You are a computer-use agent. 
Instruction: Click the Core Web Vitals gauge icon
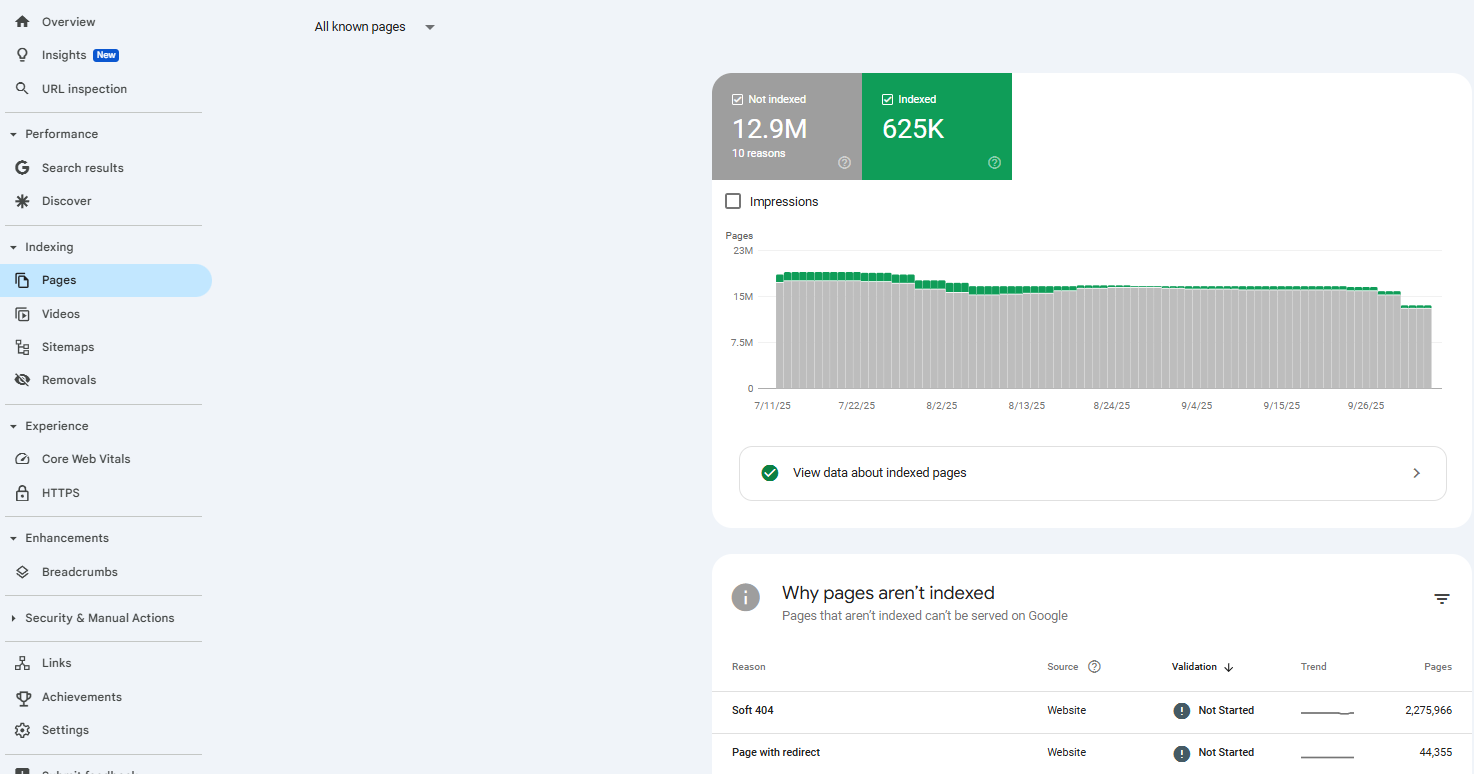(22, 459)
